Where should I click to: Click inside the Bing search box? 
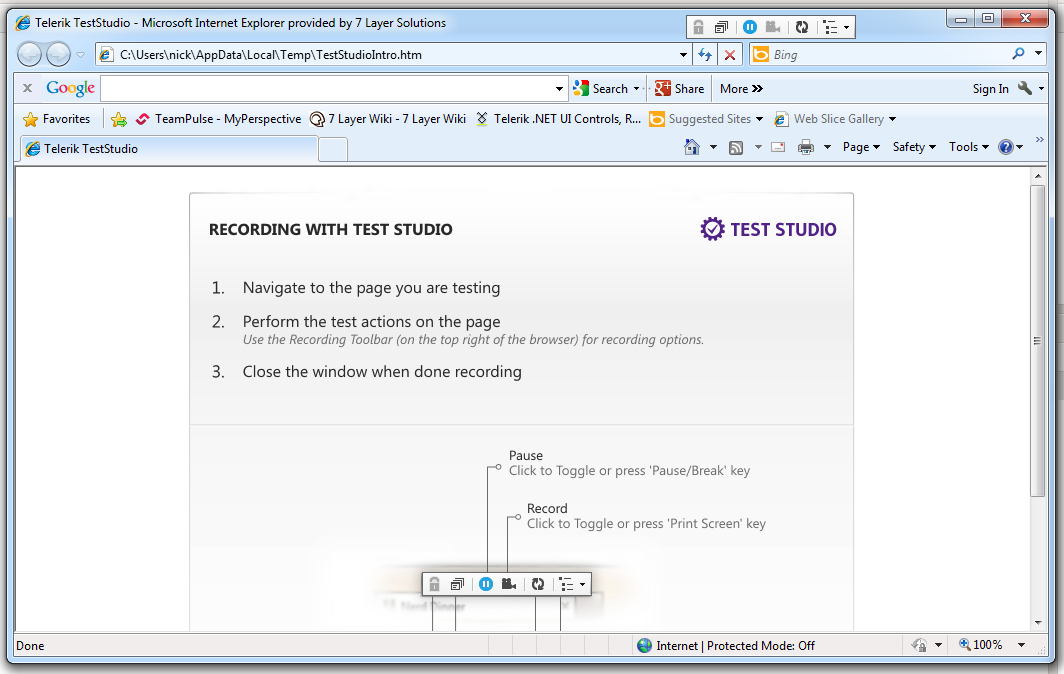point(889,55)
